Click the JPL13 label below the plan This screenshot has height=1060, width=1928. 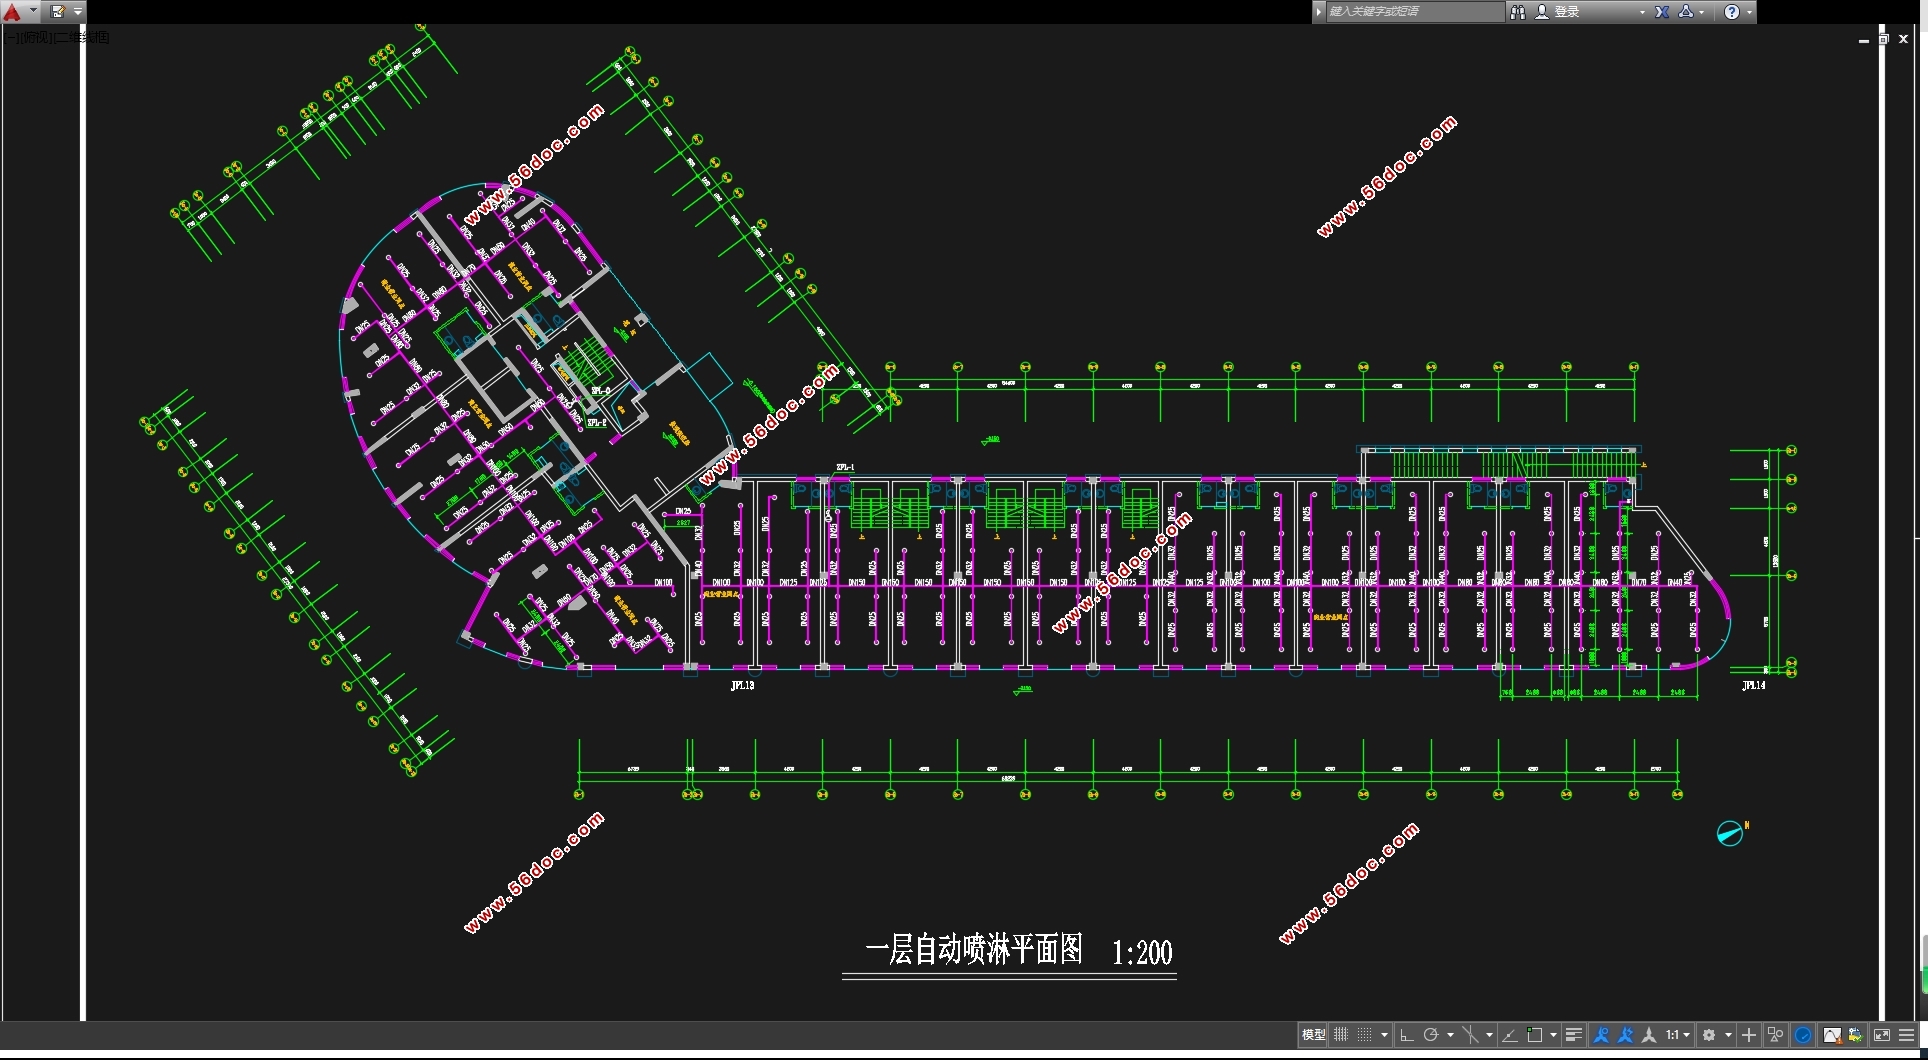(742, 686)
